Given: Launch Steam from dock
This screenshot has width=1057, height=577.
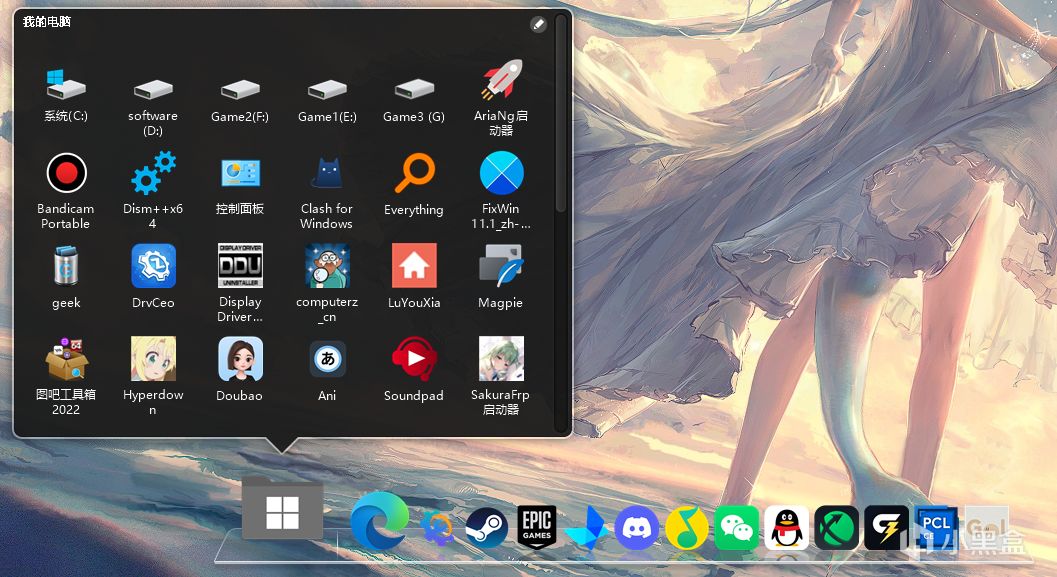Looking at the screenshot, I should click(x=487, y=526).
